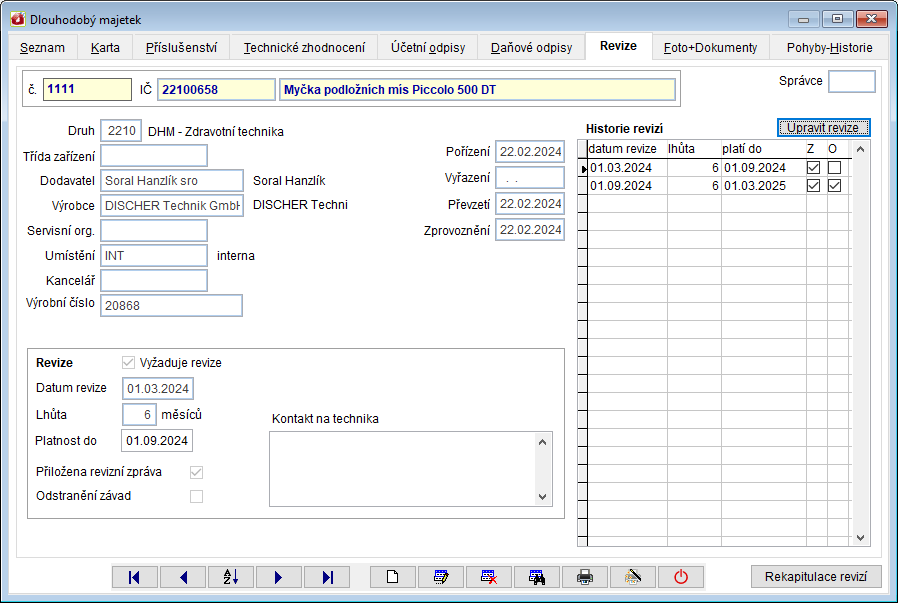
Task: Open the Foto+Dokumenty tab
Action: tap(710, 48)
